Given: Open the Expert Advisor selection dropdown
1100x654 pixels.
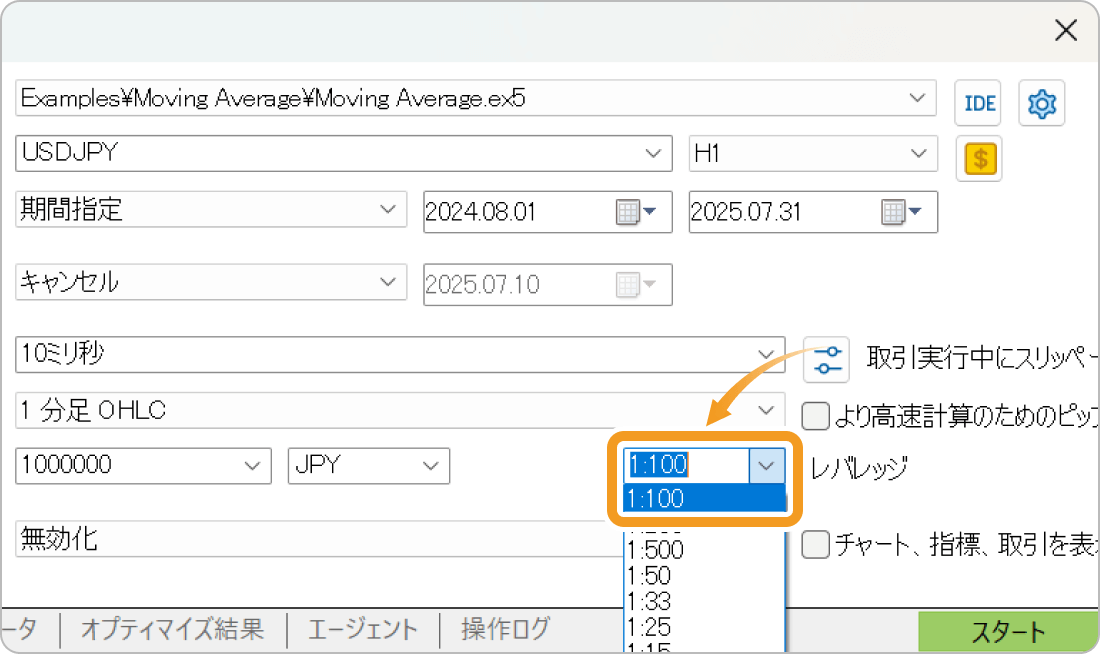Looking at the screenshot, I should (918, 98).
